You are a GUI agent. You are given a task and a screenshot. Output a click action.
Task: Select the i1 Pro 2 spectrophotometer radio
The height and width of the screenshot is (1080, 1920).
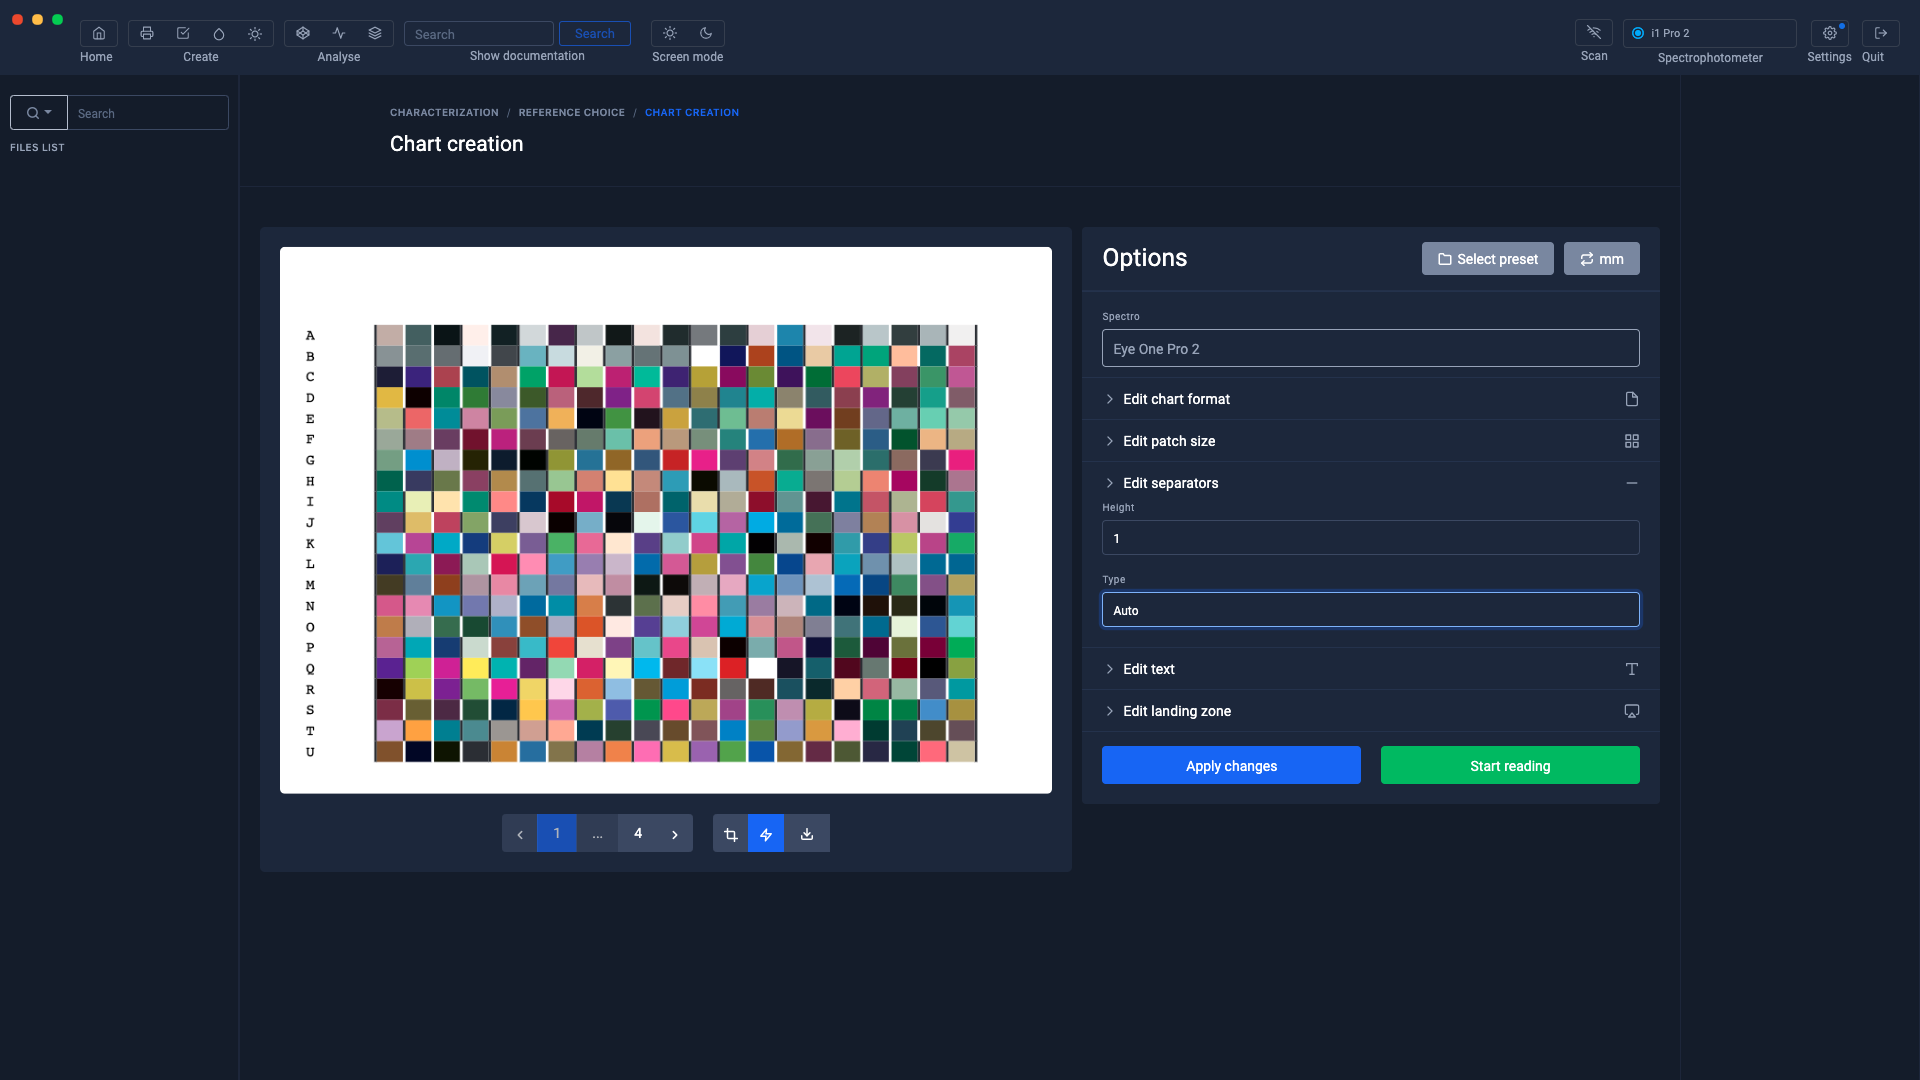(1638, 33)
